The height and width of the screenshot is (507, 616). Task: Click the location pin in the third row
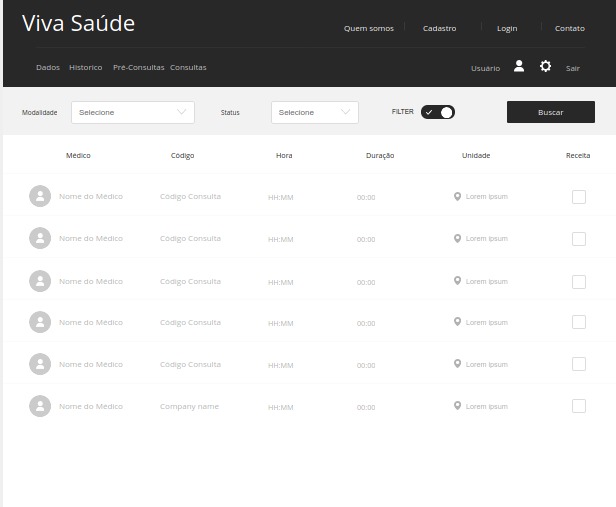click(x=457, y=281)
